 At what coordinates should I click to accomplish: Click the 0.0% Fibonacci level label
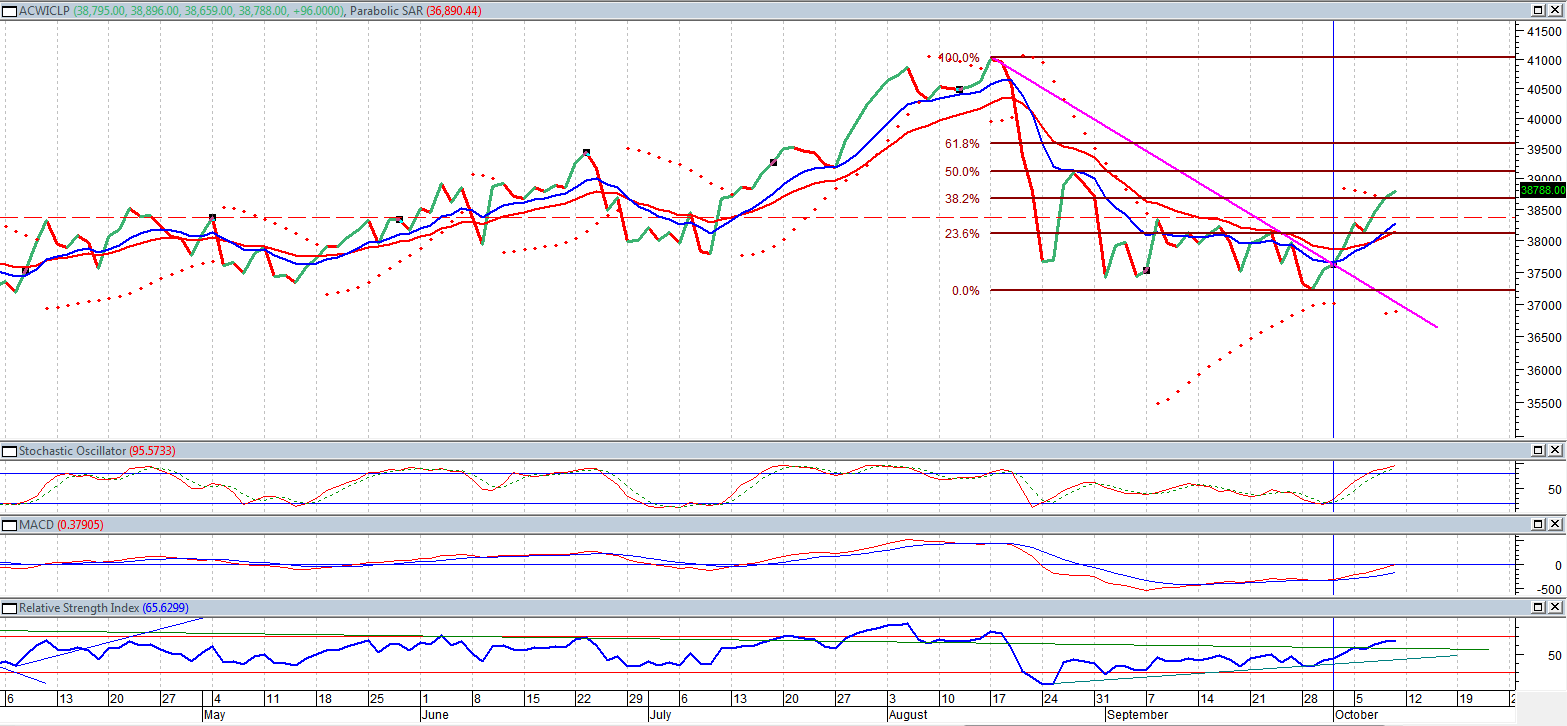pyautogui.click(x=966, y=291)
